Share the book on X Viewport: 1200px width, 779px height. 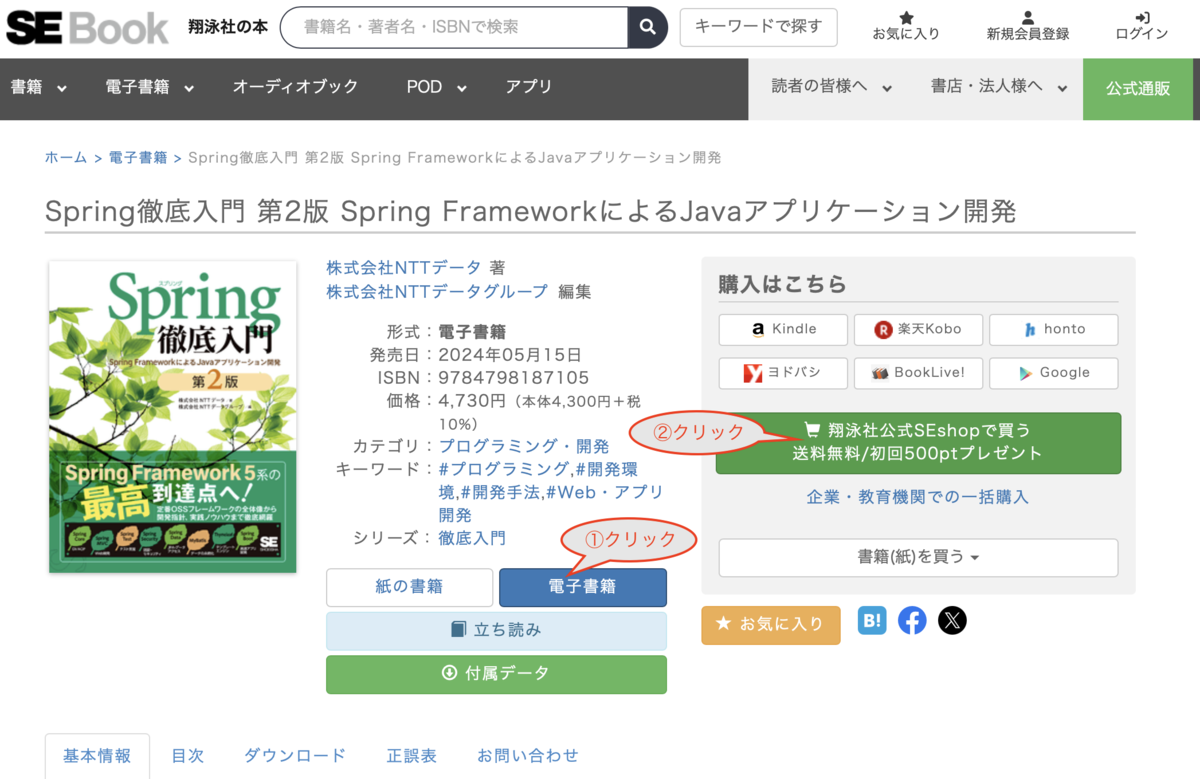coord(952,620)
